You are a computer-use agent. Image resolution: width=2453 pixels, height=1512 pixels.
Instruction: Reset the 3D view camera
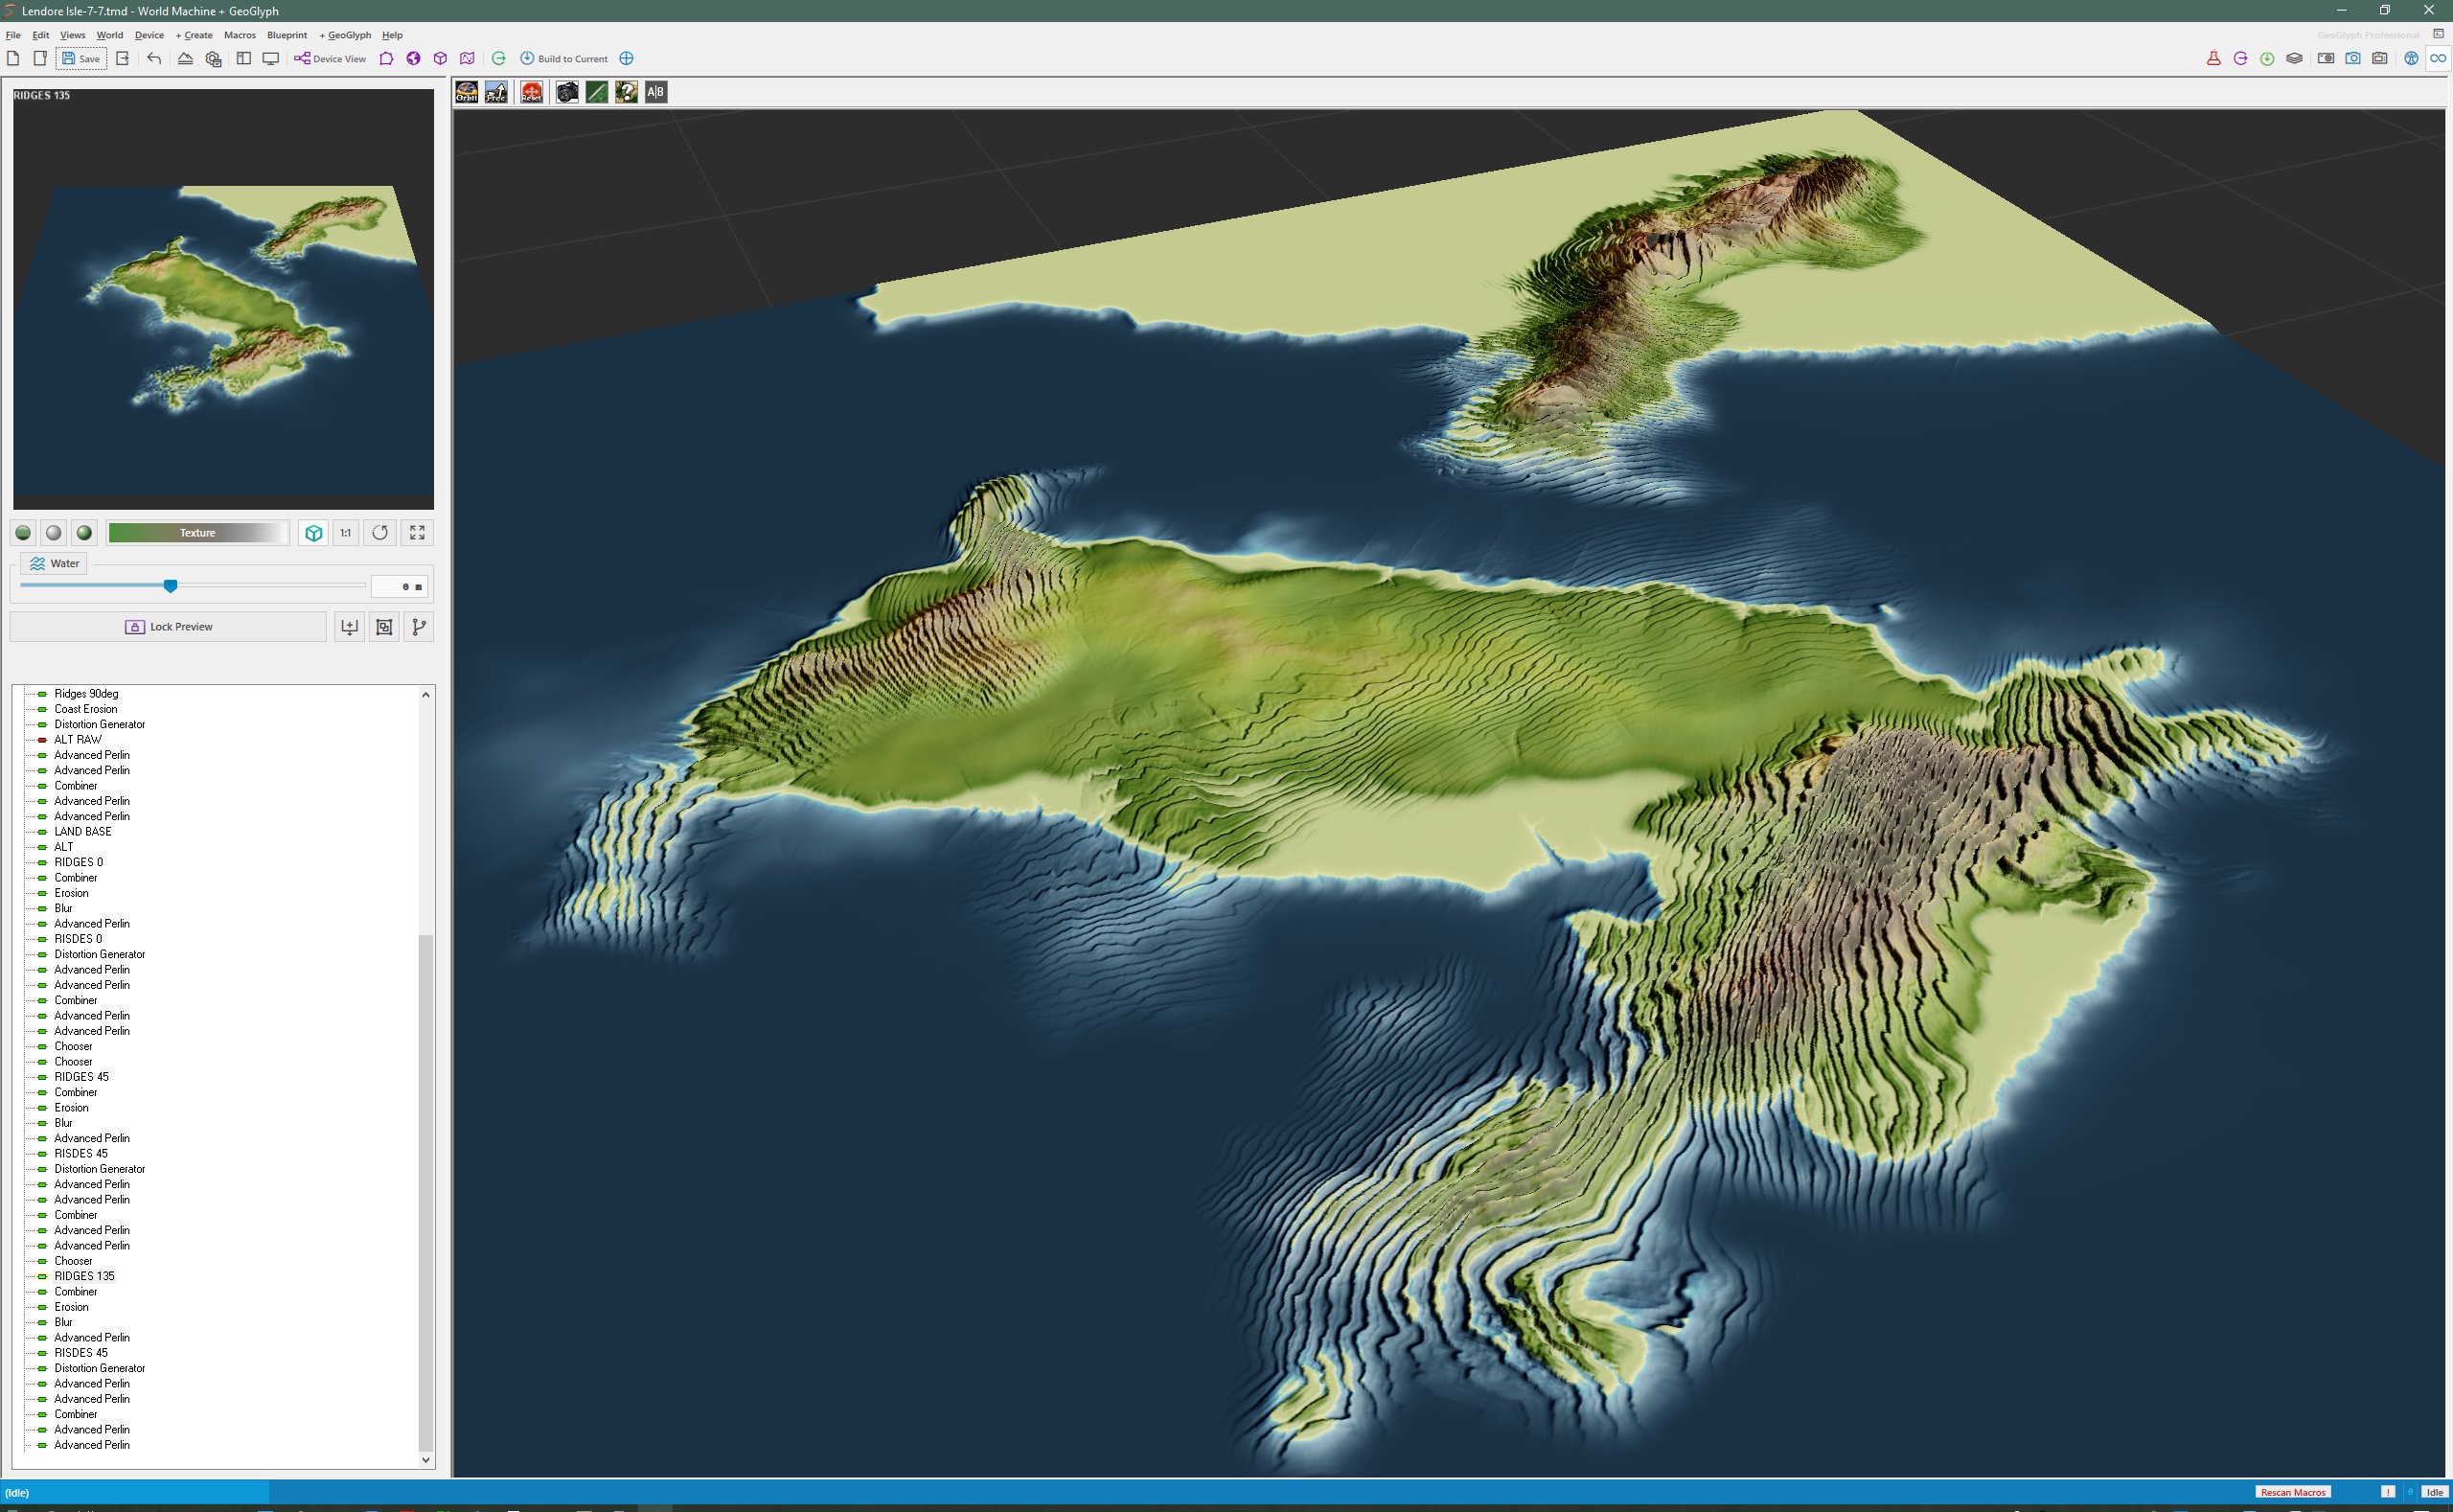(x=531, y=92)
